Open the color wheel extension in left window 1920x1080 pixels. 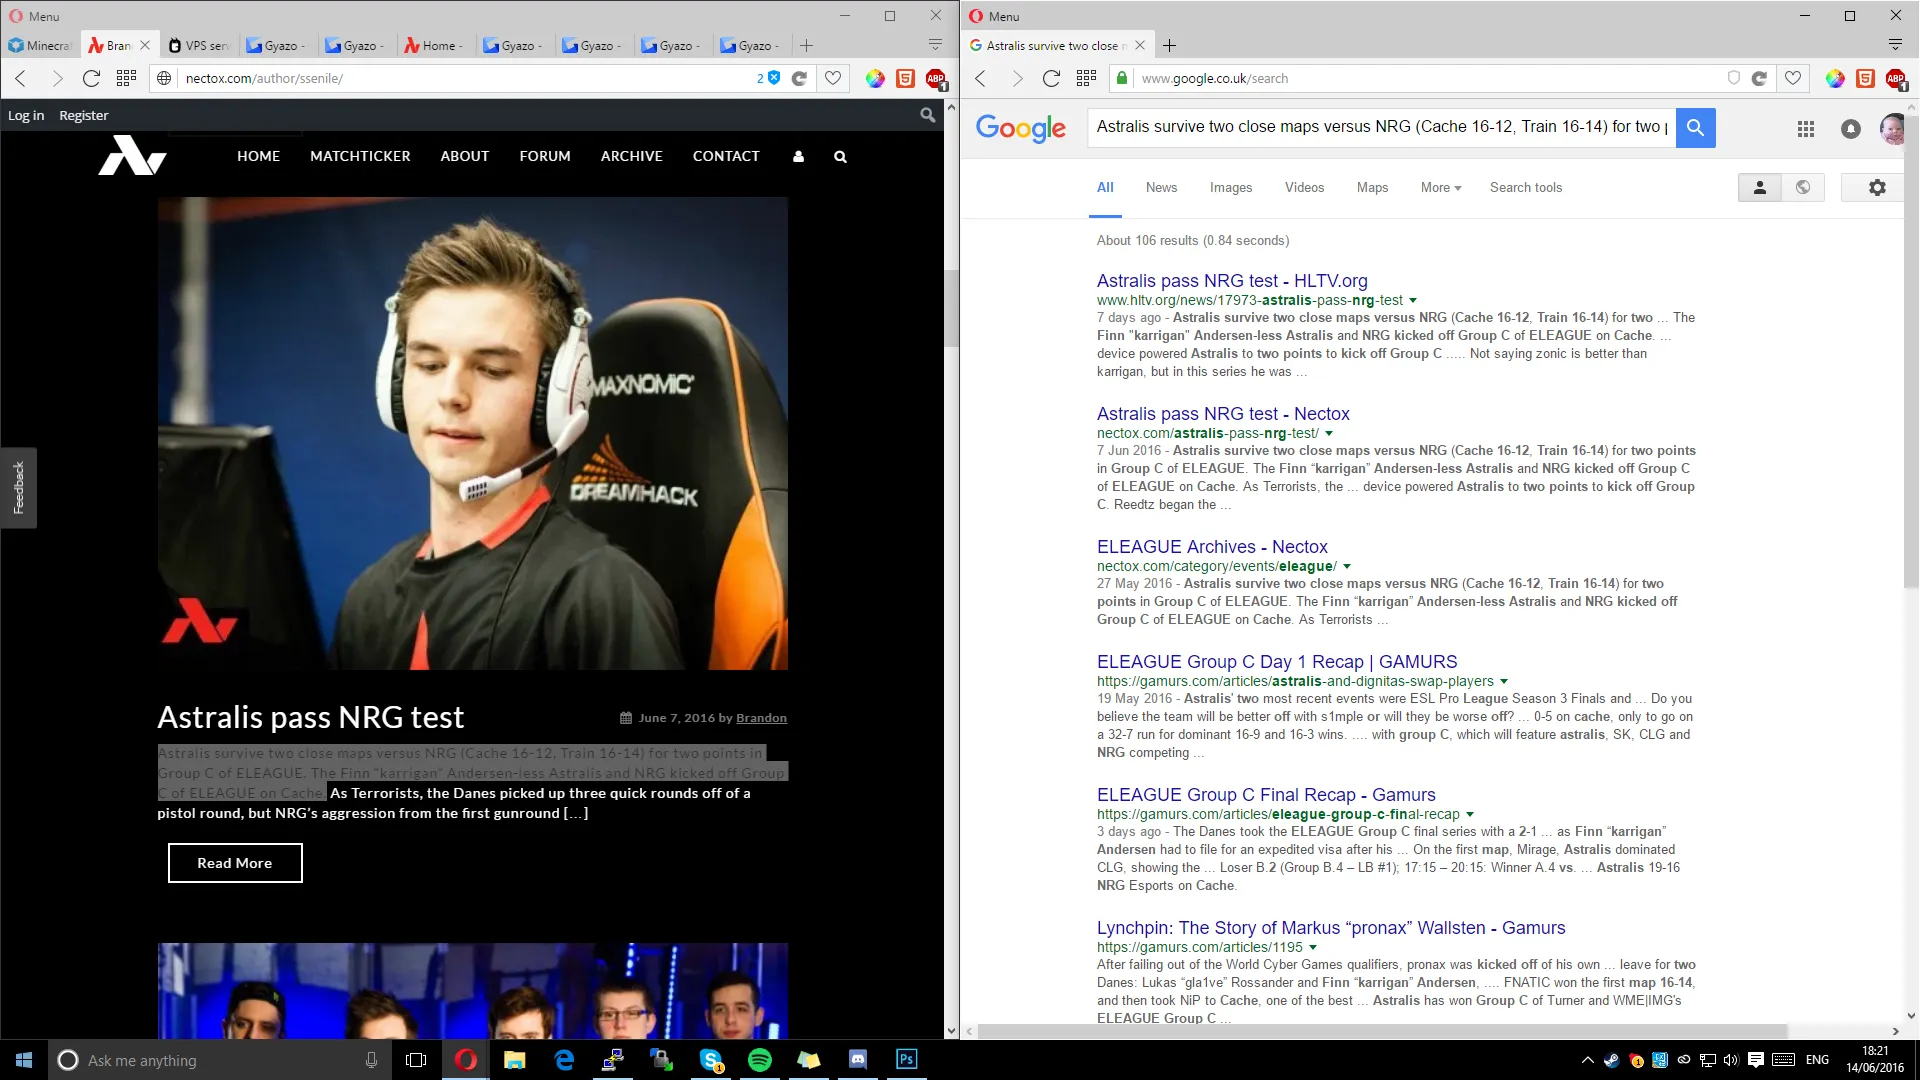[x=875, y=78]
